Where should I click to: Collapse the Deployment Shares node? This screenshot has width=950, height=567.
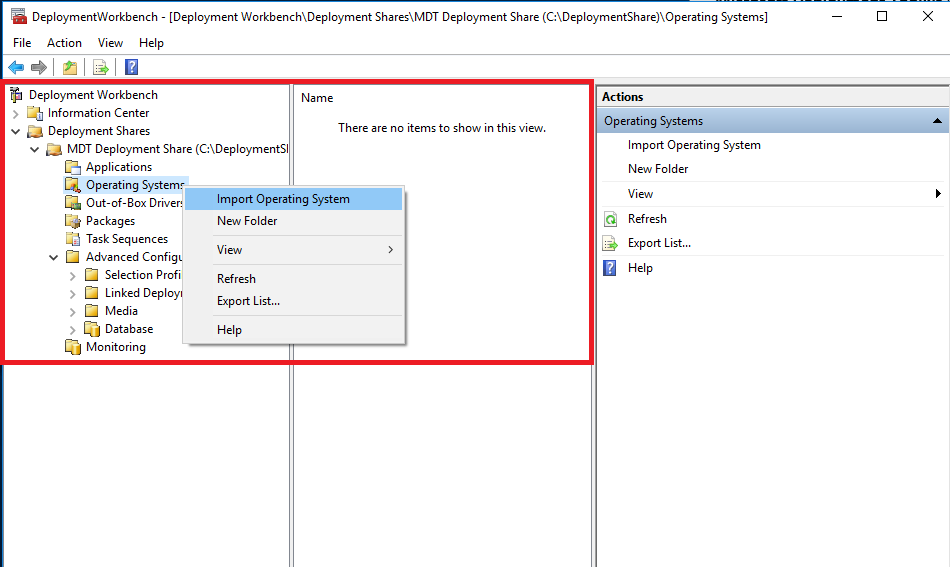pos(16,131)
